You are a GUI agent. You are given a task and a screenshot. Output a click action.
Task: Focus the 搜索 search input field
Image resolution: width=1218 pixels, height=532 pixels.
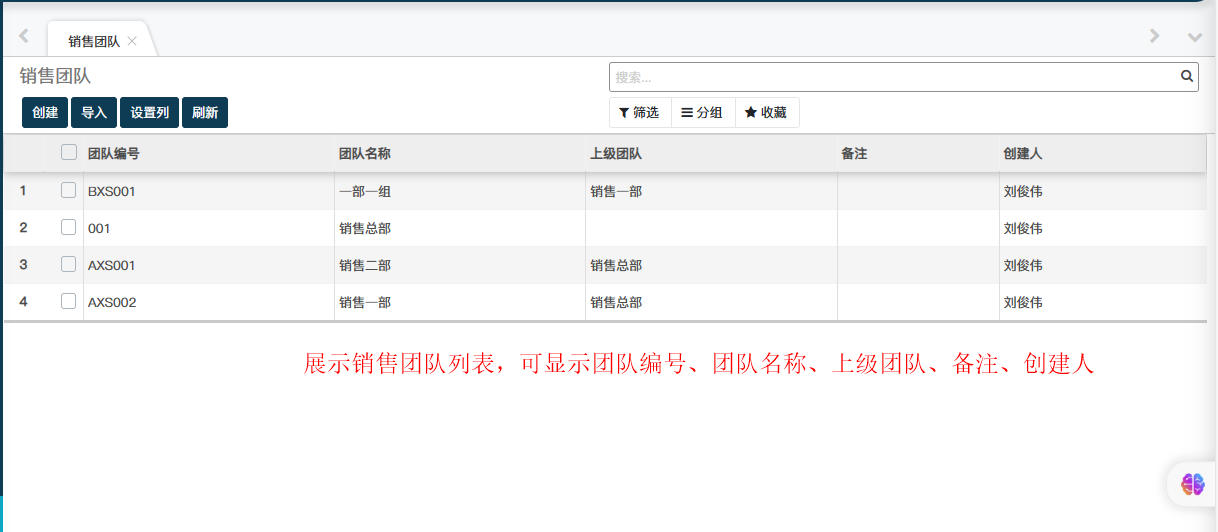890,77
